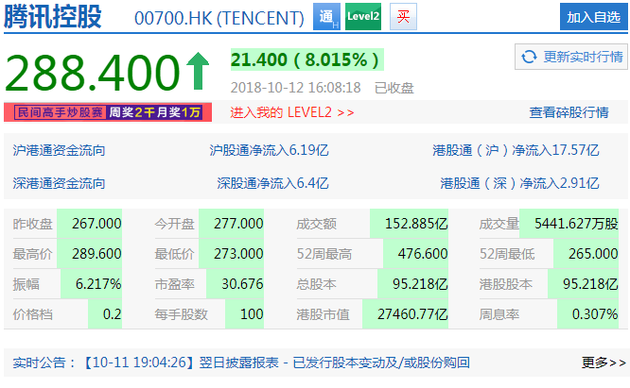
Task: Click 每手股数 value 100
Action: [252, 314]
